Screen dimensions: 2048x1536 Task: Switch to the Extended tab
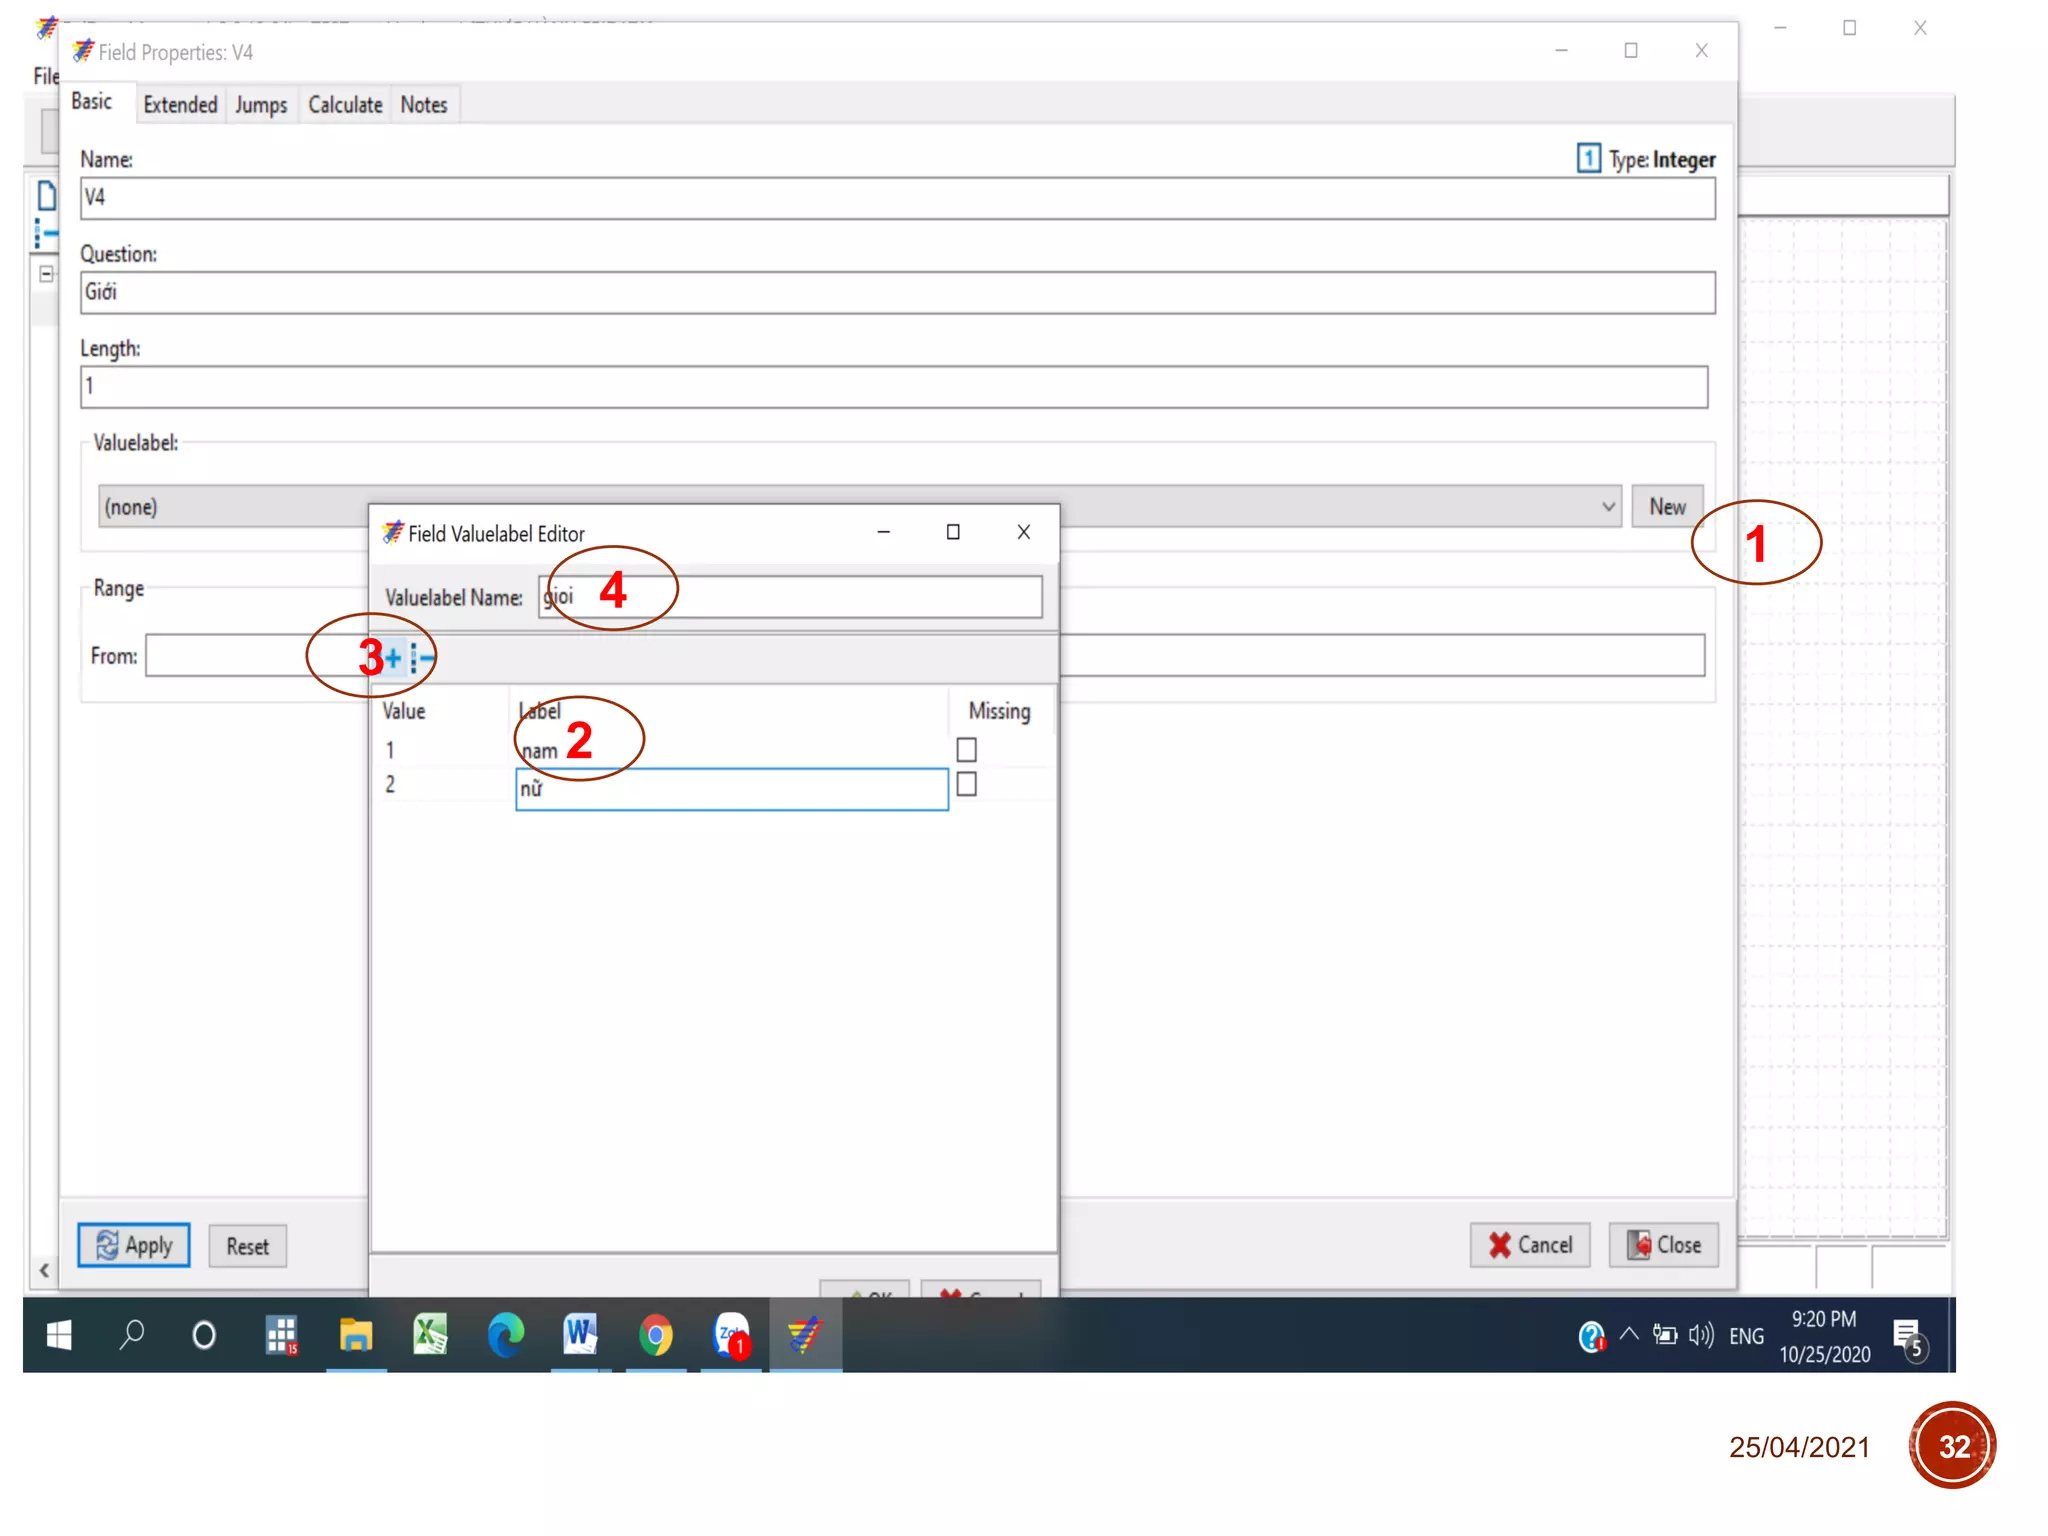(x=180, y=105)
